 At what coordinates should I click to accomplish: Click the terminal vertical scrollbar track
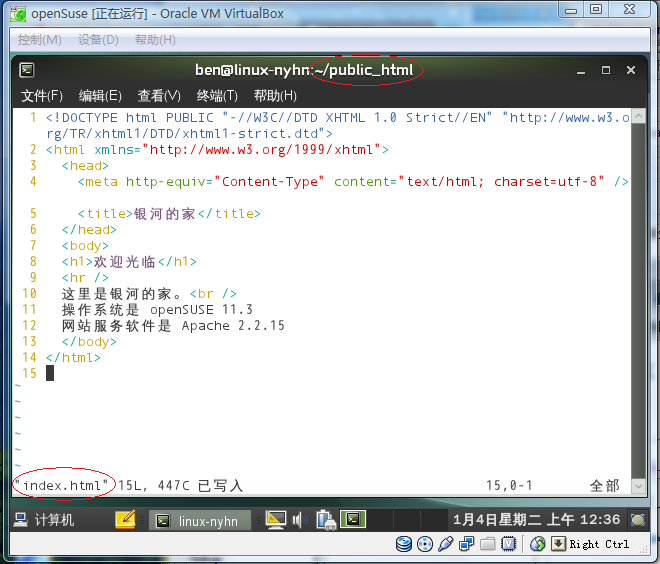[639, 301]
